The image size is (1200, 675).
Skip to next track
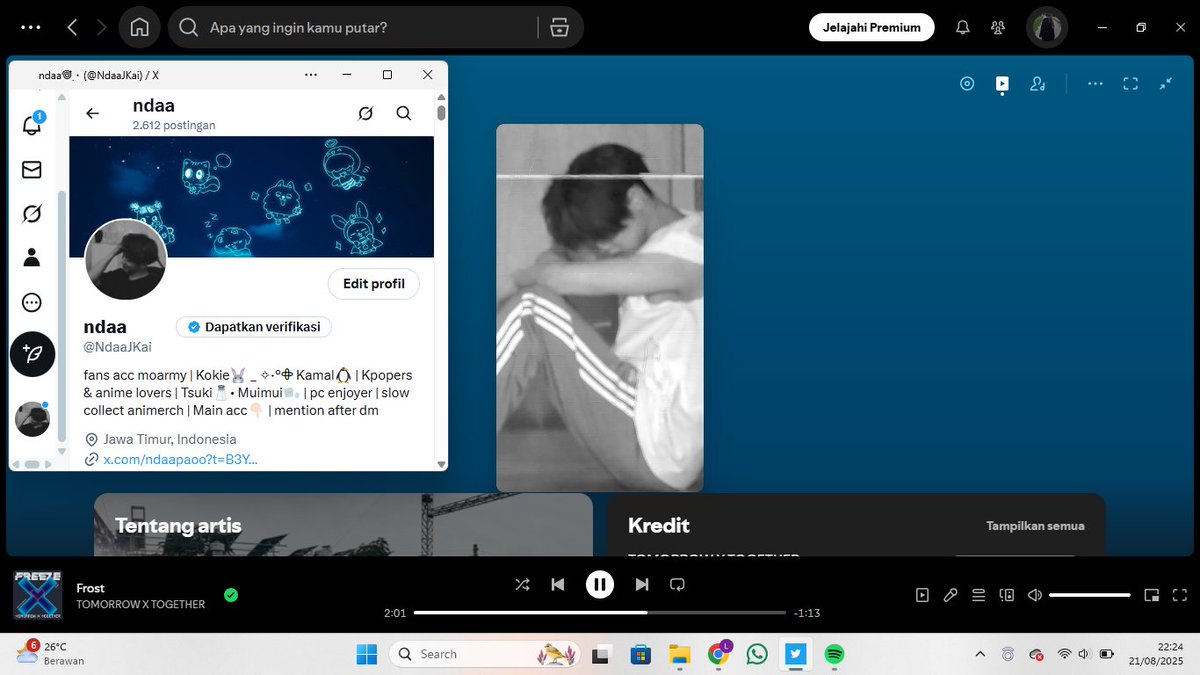point(642,584)
